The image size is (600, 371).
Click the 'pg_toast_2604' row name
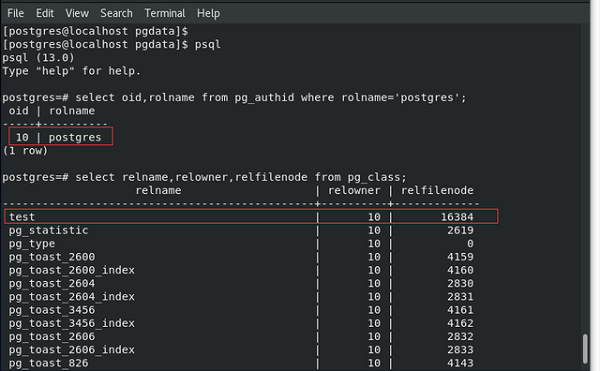coord(52,283)
